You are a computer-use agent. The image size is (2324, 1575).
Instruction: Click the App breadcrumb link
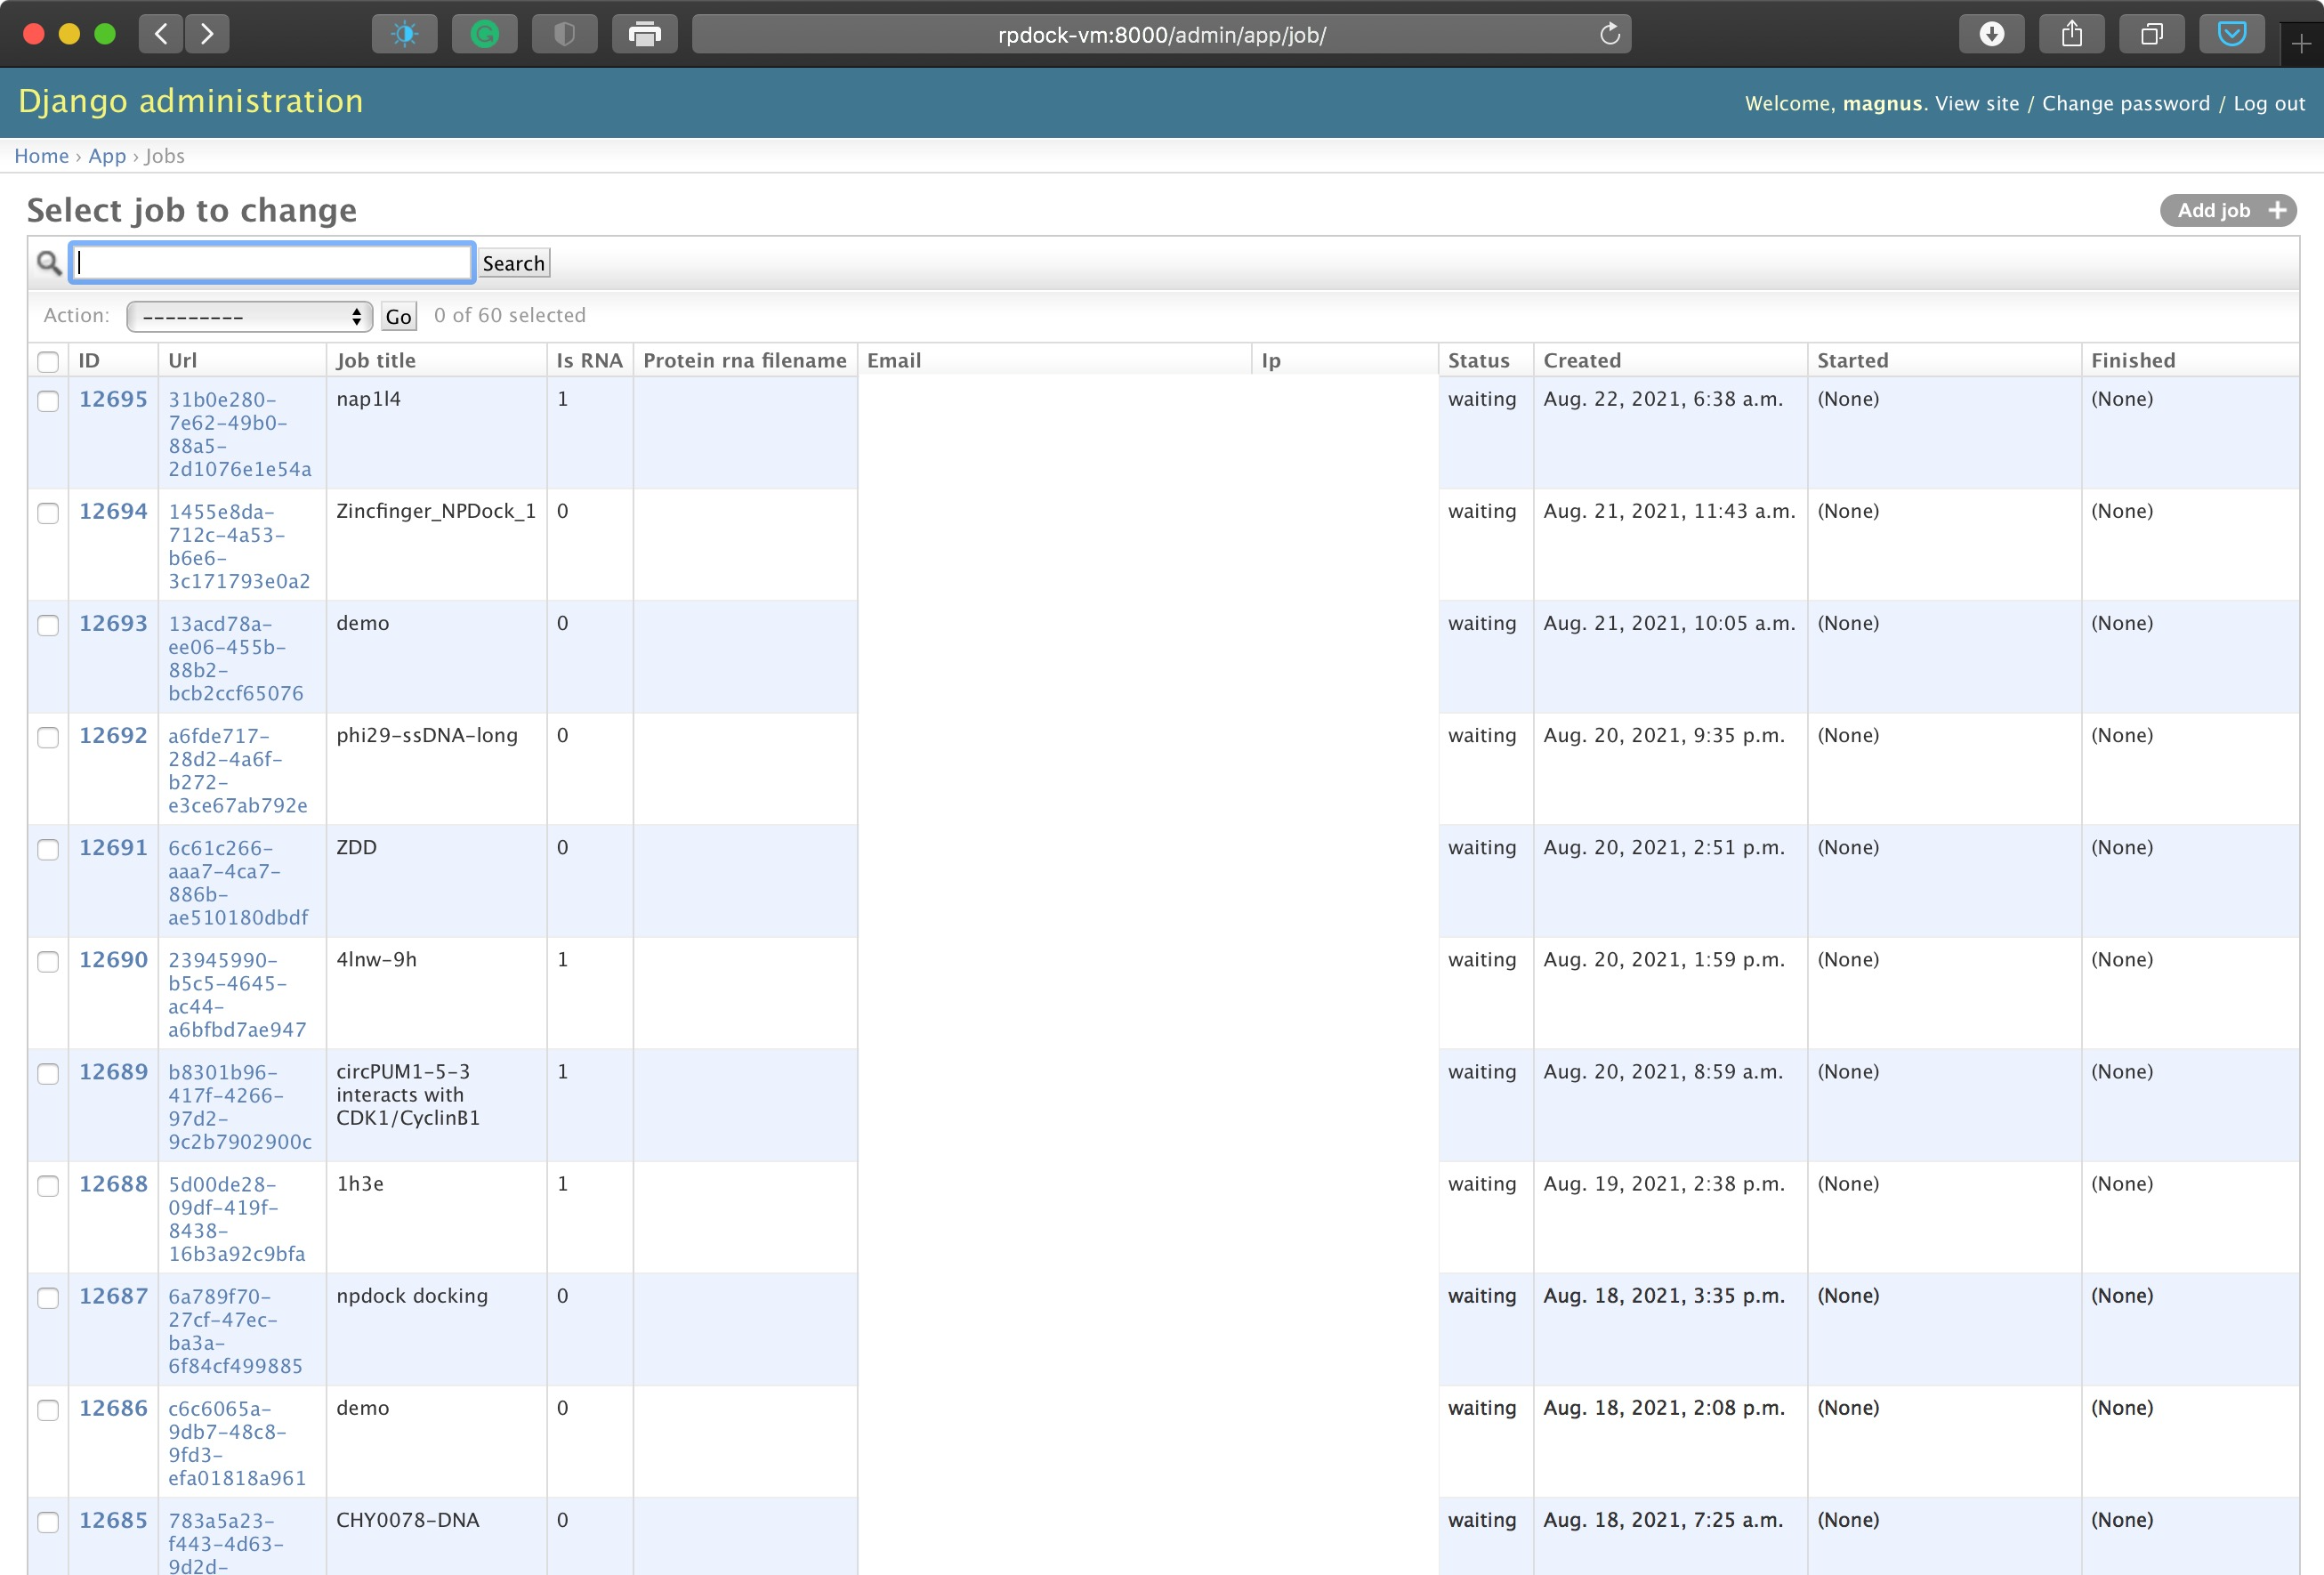(107, 156)
